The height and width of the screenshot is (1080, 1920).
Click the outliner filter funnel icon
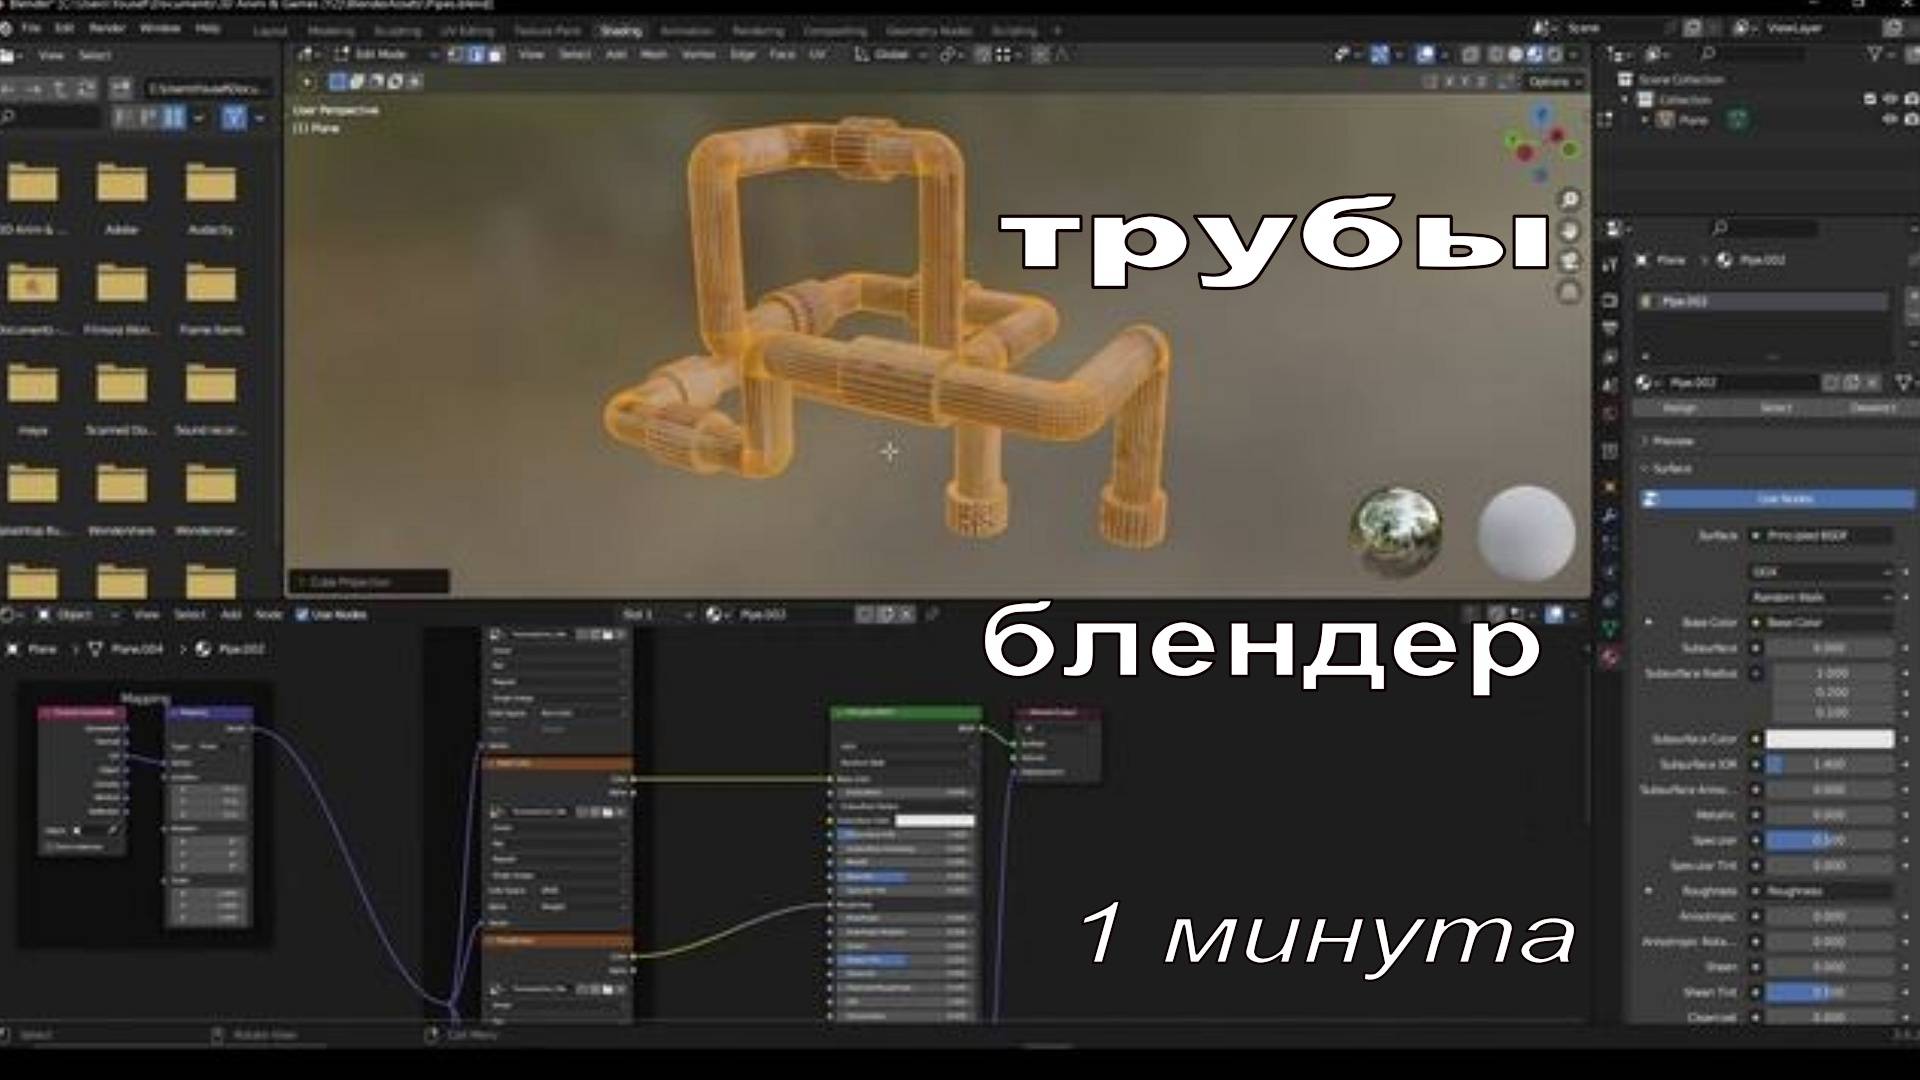[x=1876, y=54]
